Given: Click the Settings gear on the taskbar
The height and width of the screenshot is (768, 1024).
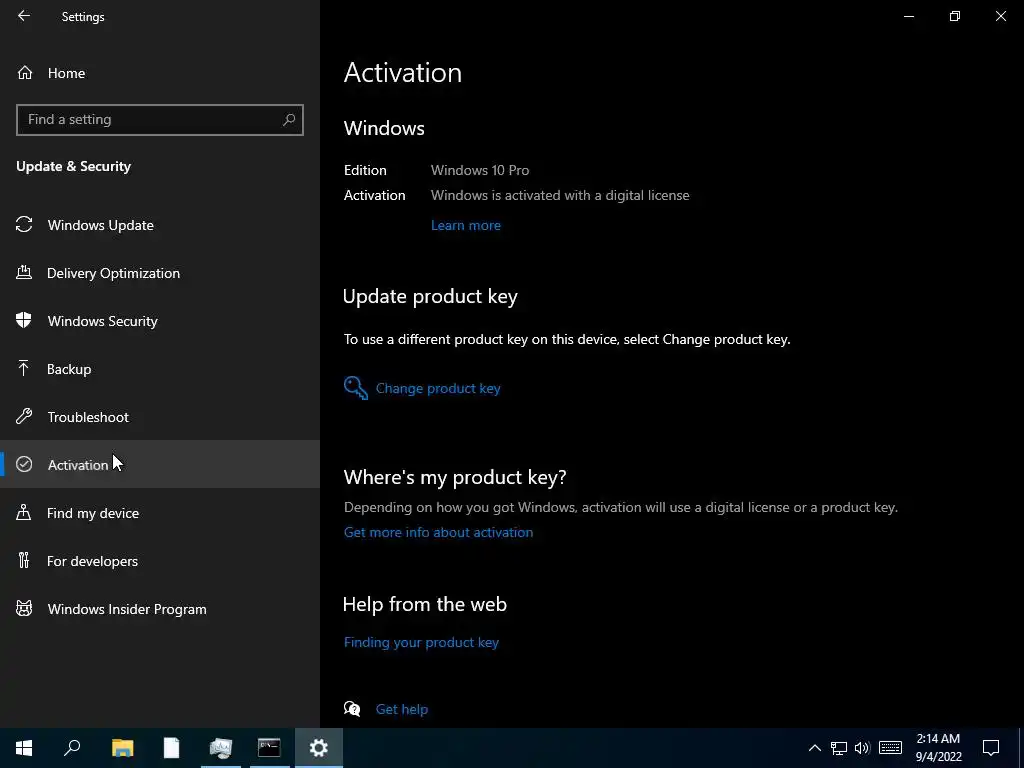Looking at the screenshot, I should (319, 748).
